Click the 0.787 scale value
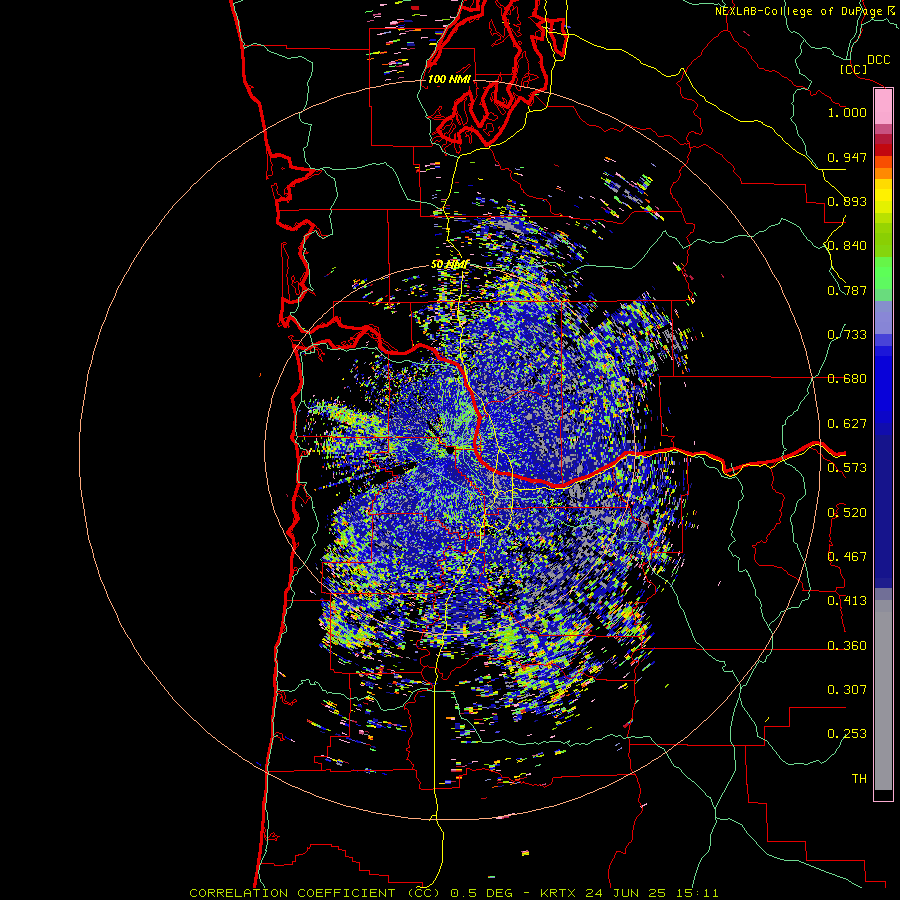Viewport: 900px width, 900px height. click(847, 290)
